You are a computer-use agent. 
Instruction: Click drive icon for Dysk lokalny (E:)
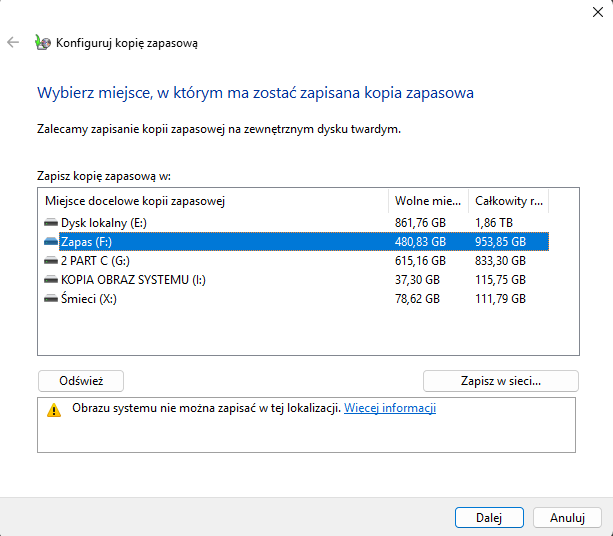pyautogui.click(x=51, y=222)
